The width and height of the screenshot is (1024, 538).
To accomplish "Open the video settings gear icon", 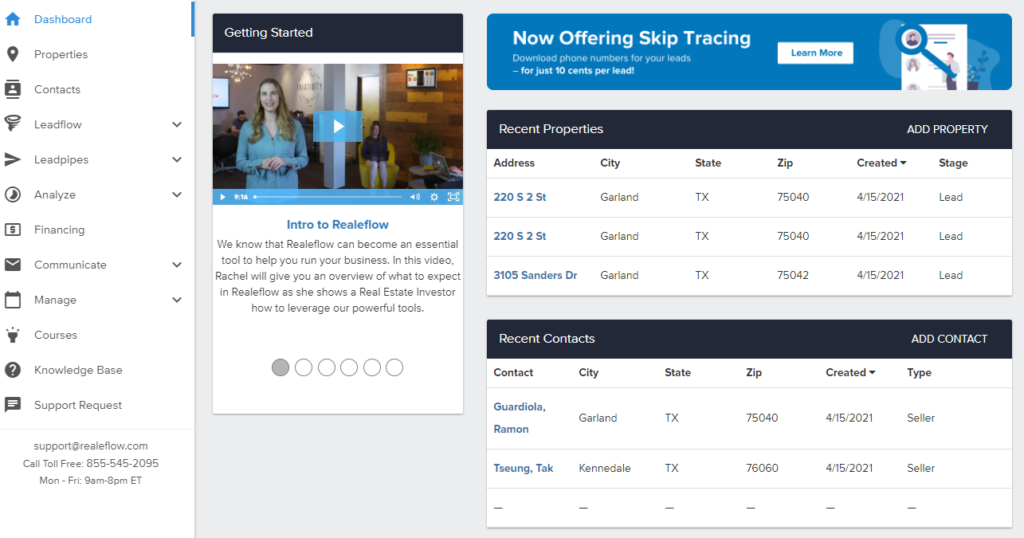I will click(434, 197).
